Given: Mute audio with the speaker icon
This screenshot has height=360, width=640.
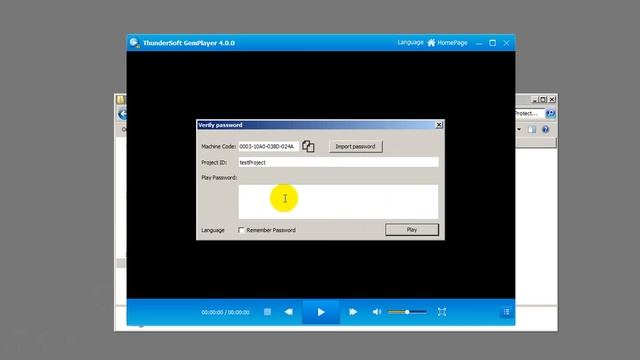Looking at the screenshot, I should (x=376, y=312).
